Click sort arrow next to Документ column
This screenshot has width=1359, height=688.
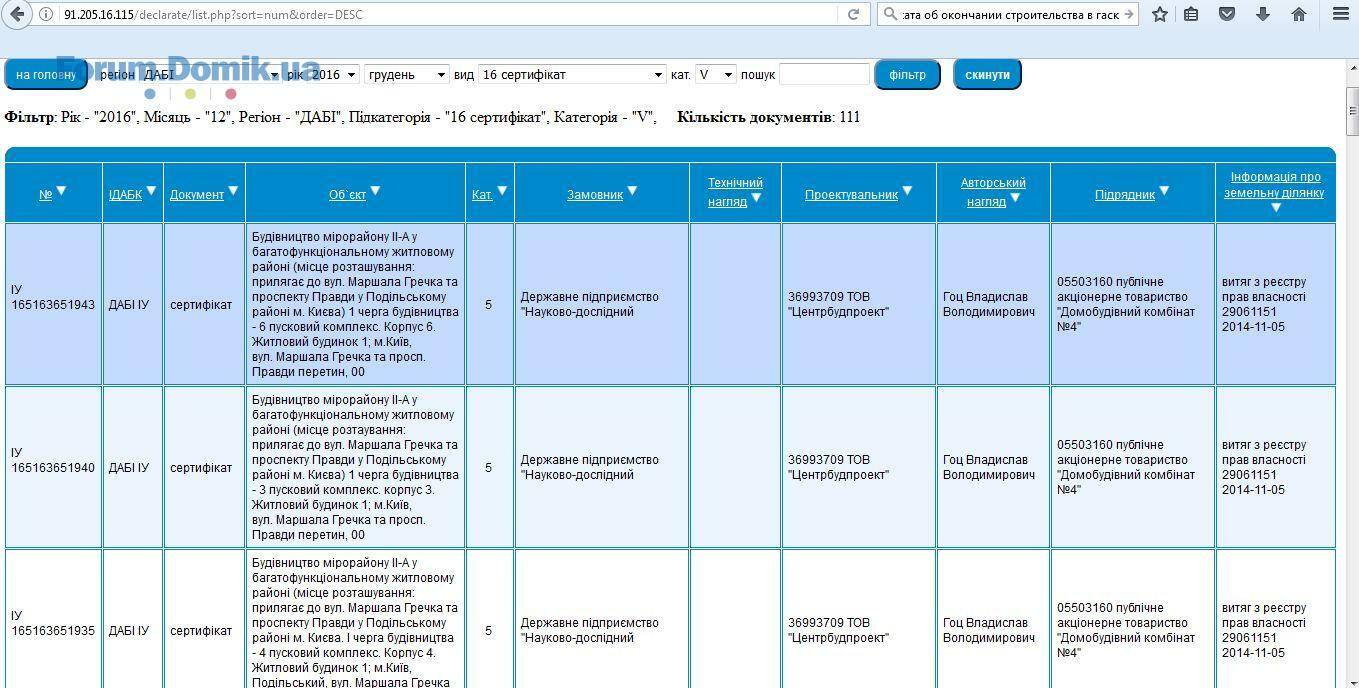click(233, 190)
